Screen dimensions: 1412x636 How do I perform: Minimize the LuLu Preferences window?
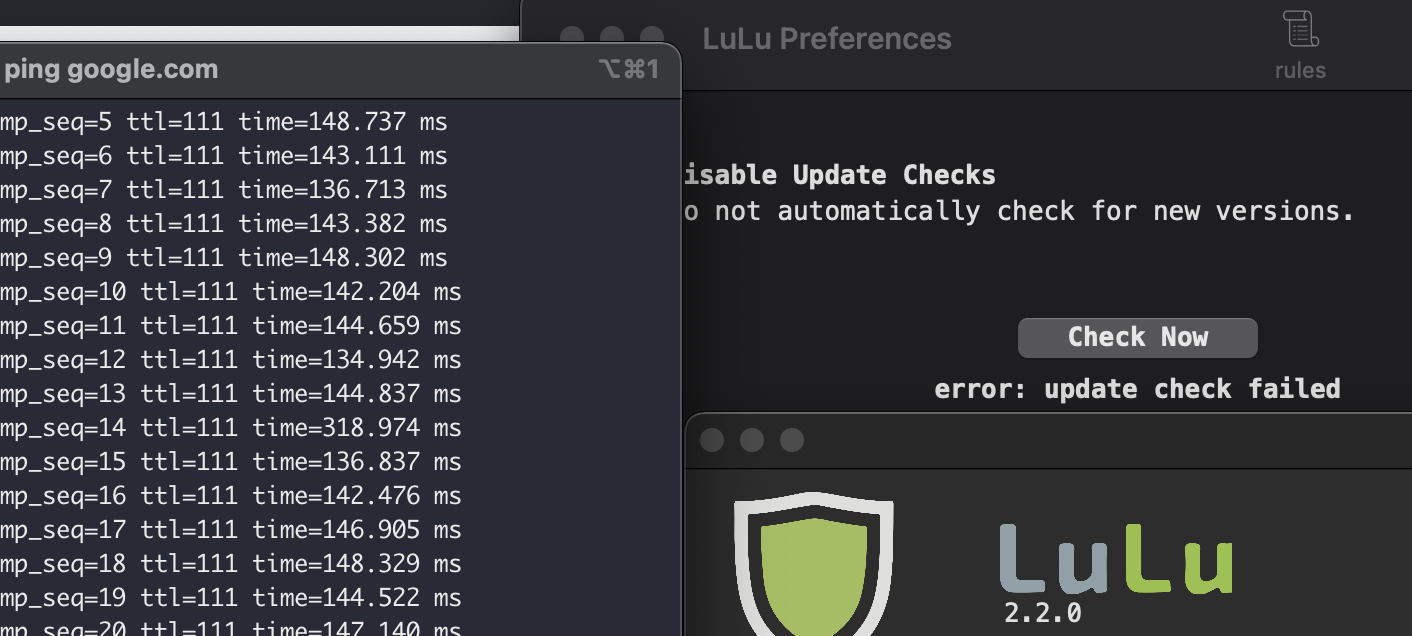612,37
